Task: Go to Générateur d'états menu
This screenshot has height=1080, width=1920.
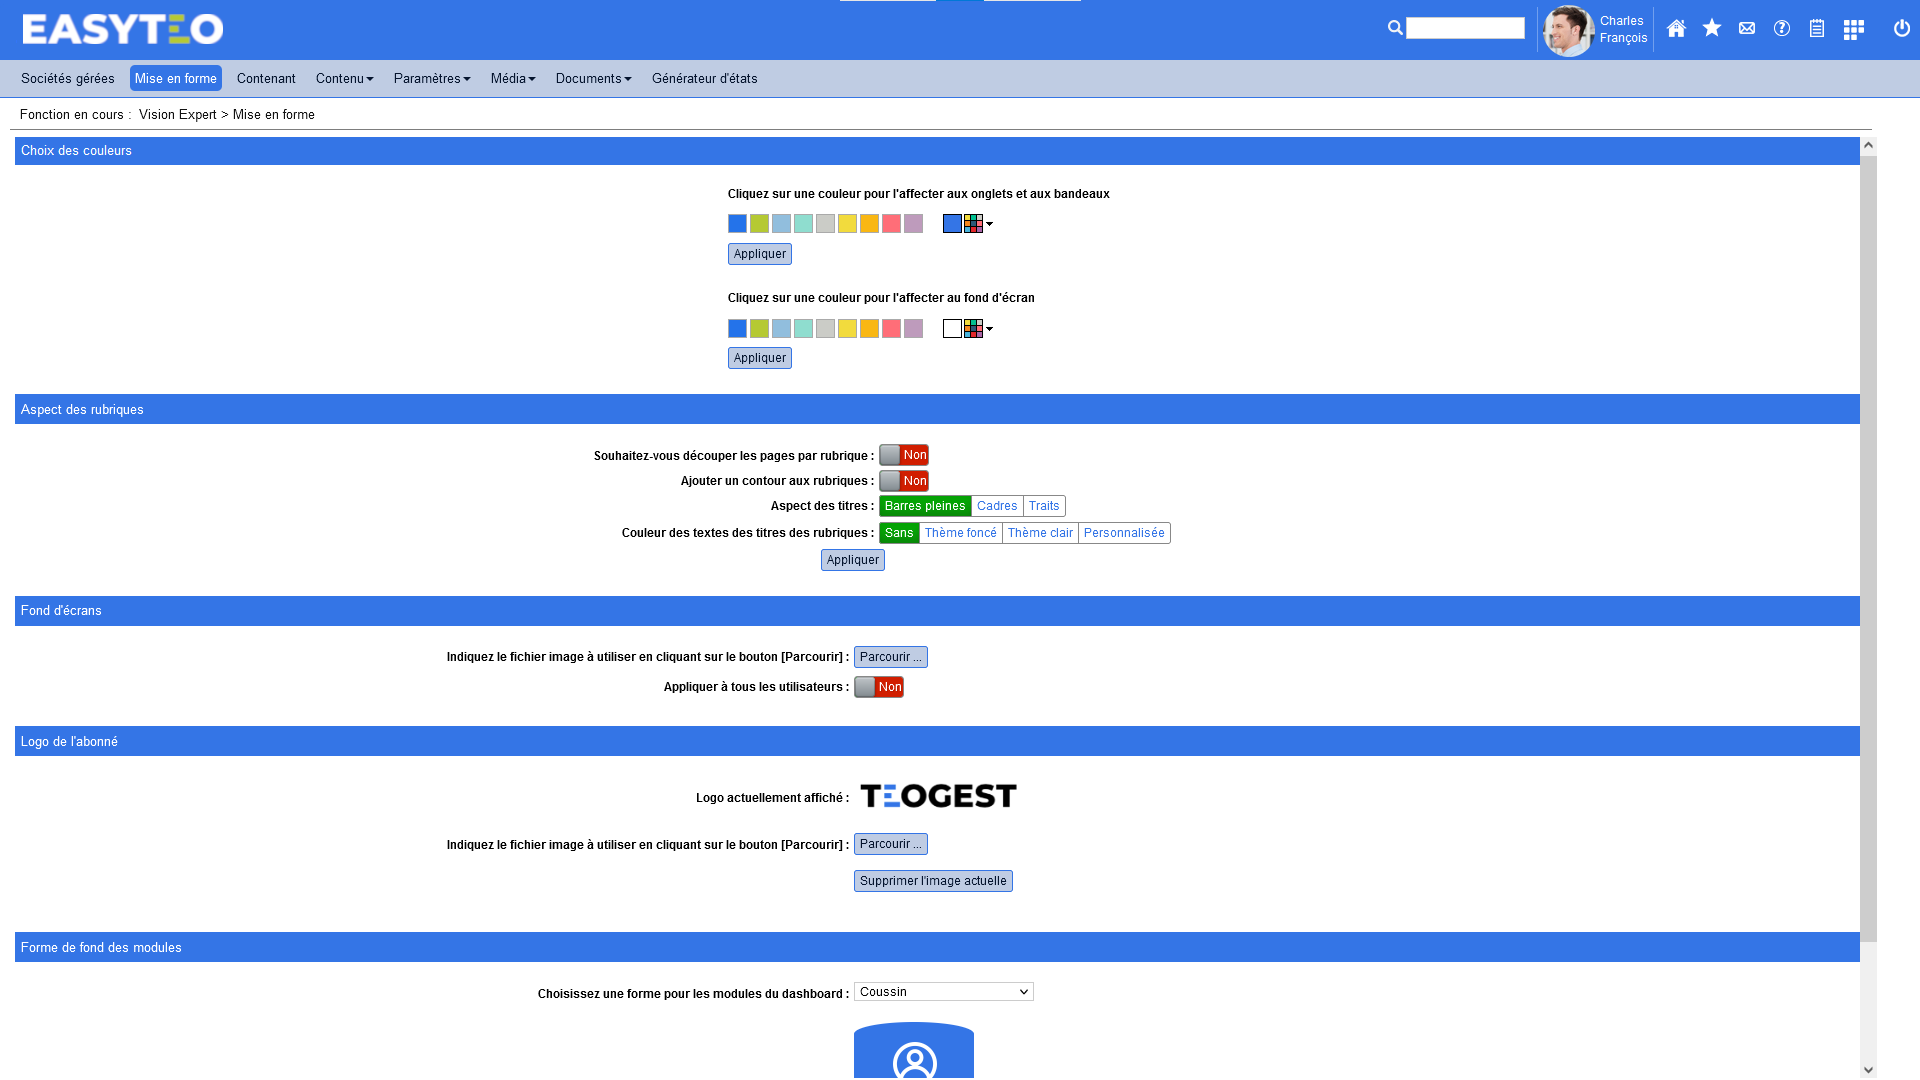Action: tap(704, 79)
